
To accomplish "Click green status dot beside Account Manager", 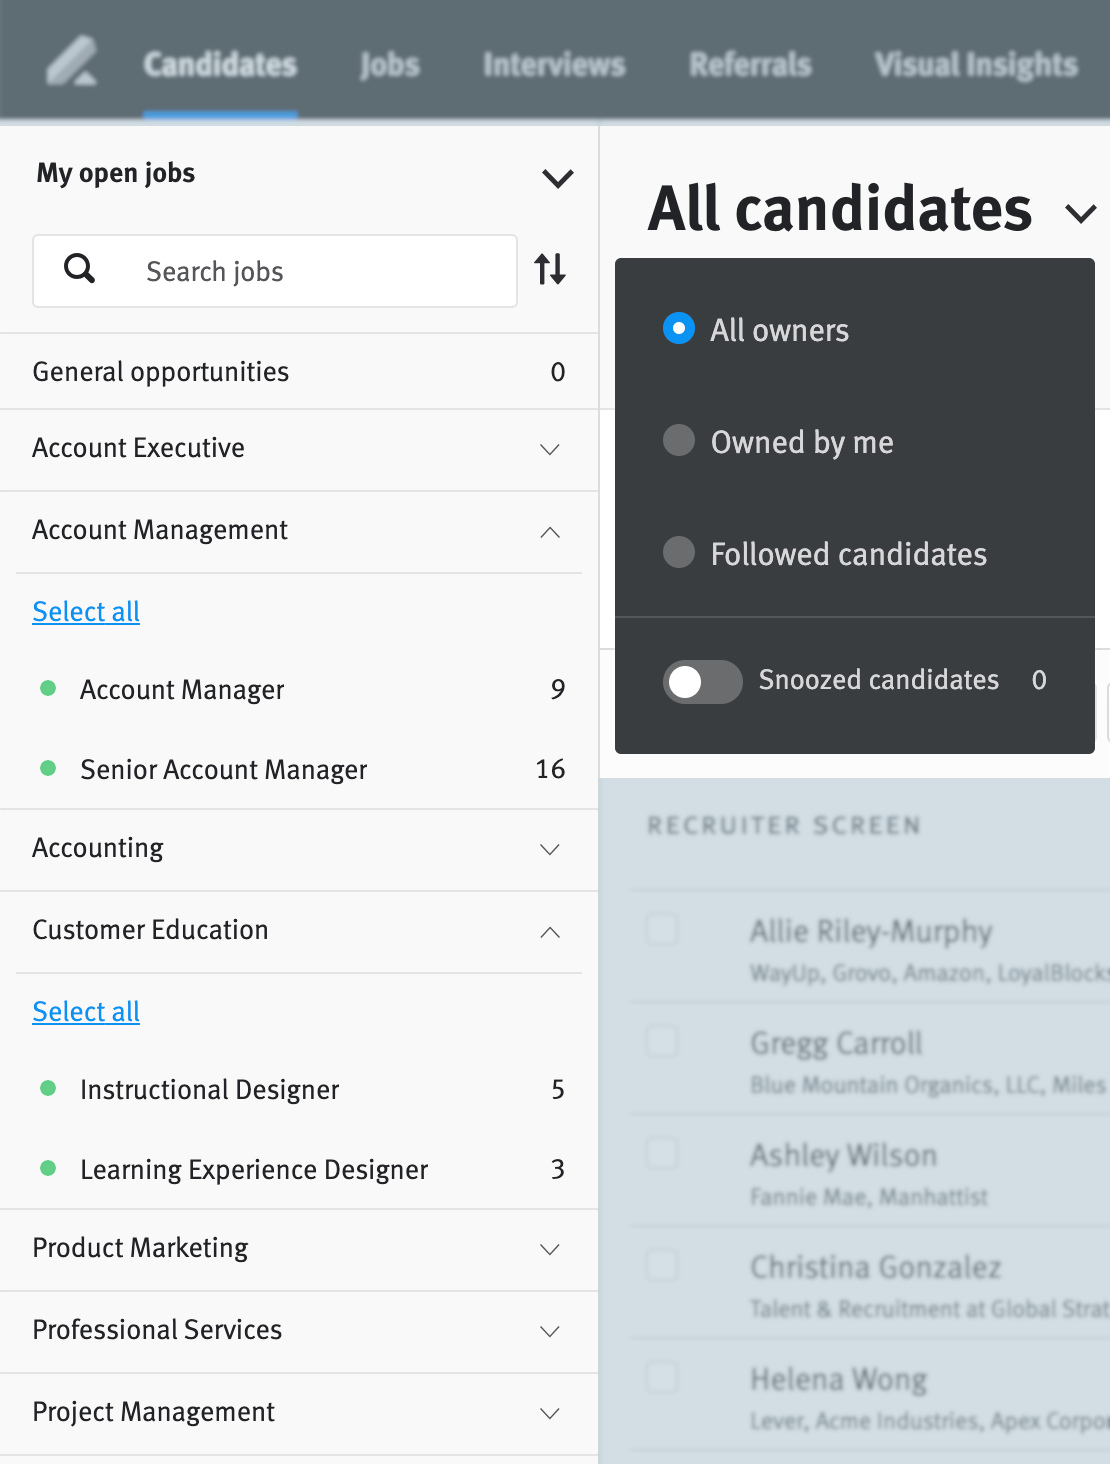I will tap(47, 688).
